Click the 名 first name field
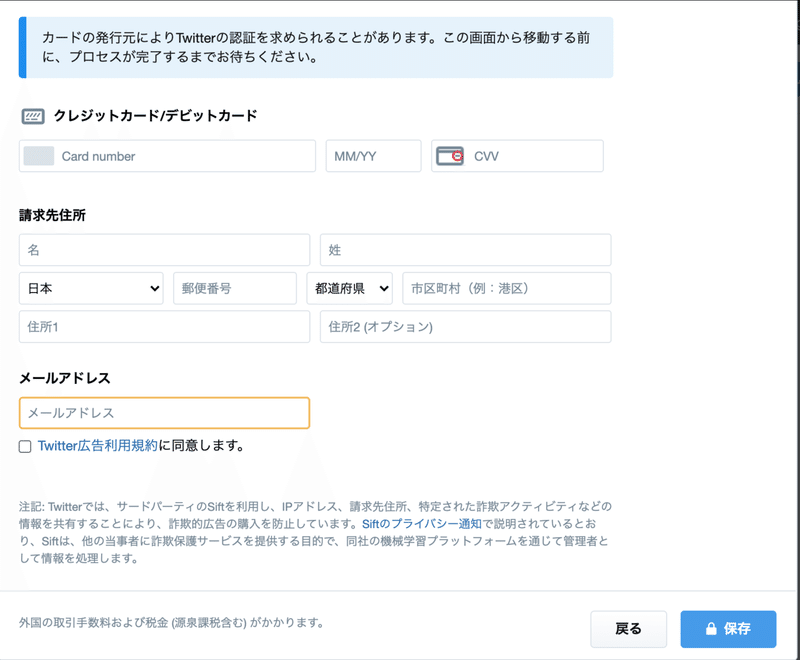The image size is (800, 660). tap(164, 250)
